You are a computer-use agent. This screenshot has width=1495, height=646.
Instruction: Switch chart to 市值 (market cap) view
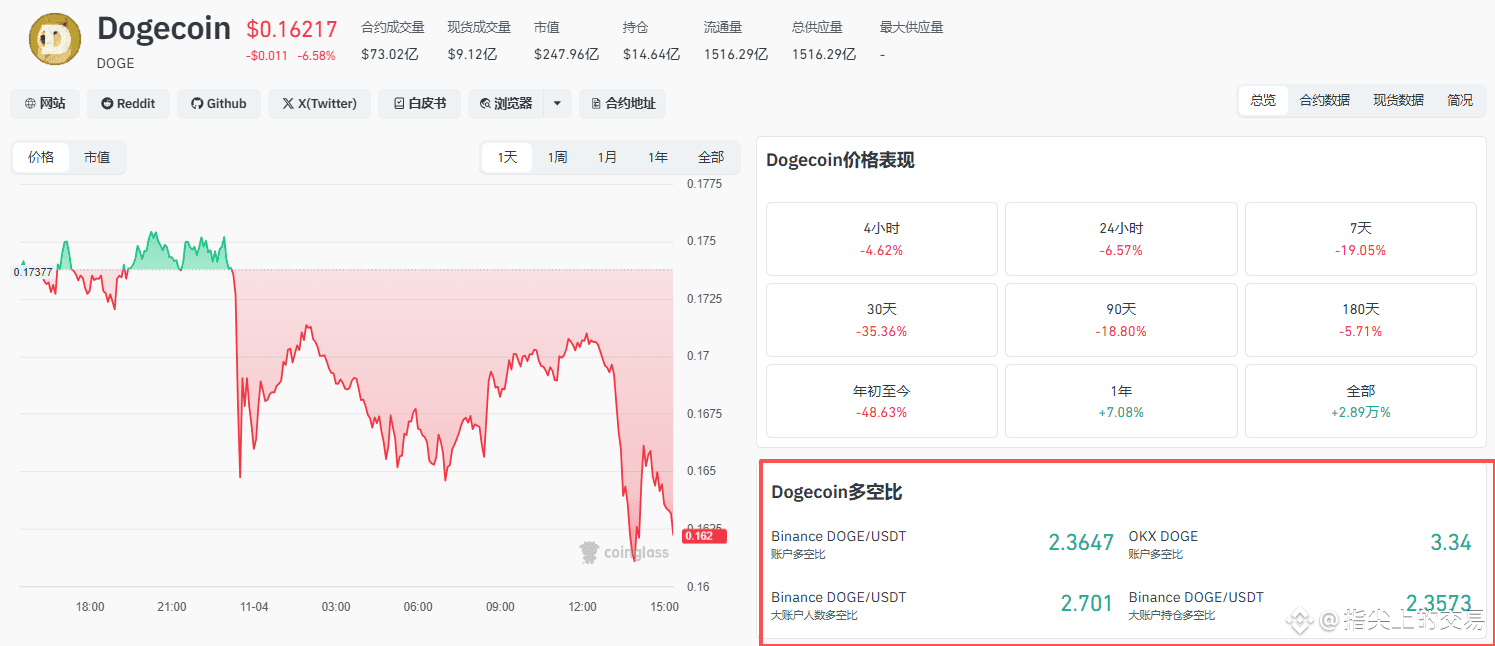tap(97, 157)
